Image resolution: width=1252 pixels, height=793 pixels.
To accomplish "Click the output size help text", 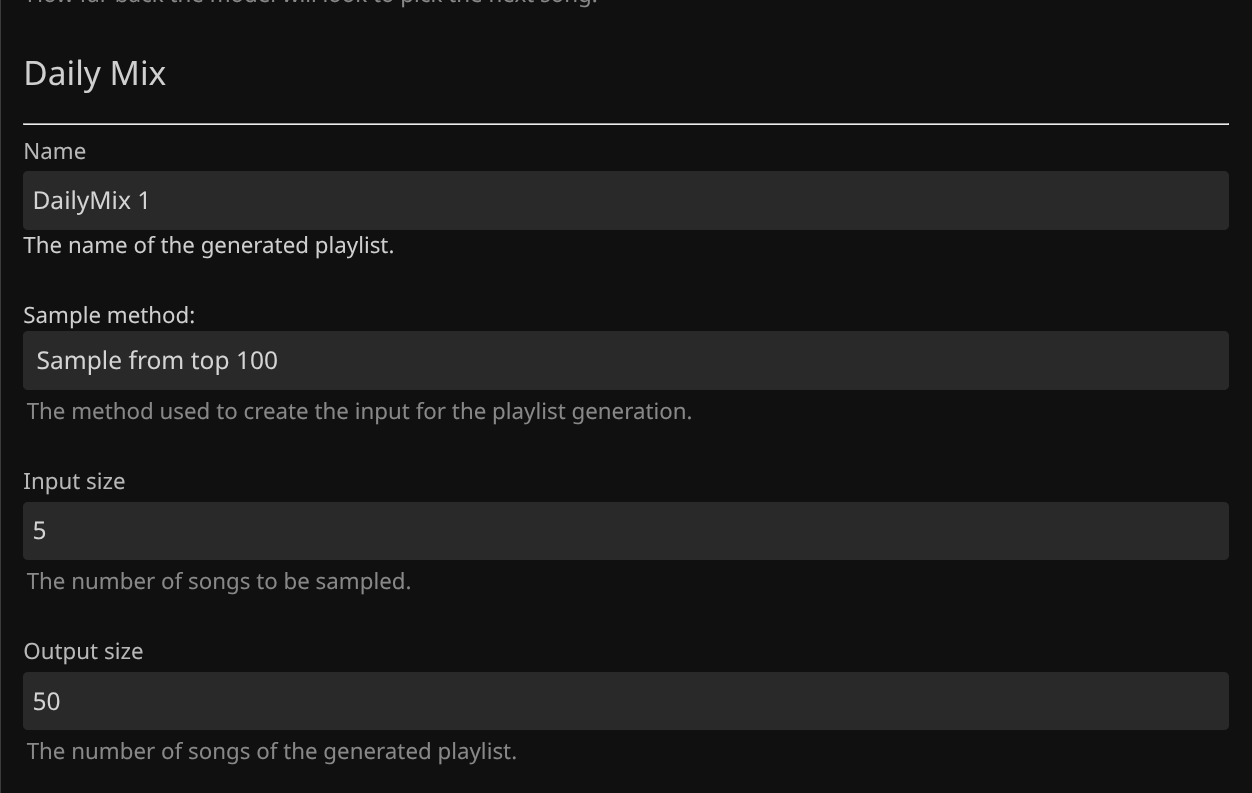I will click(x=272, y=751).
